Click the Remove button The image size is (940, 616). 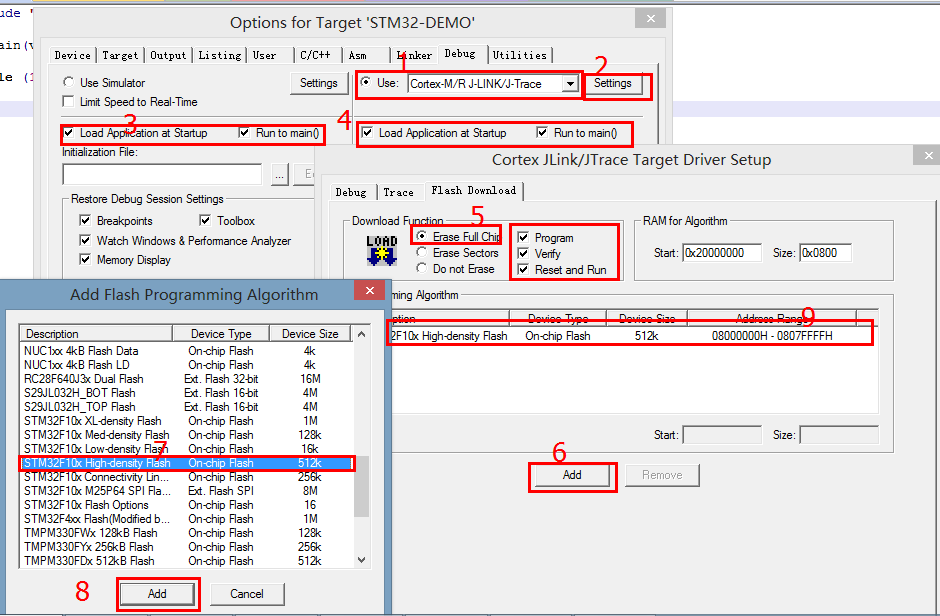(x=662, y=475)
